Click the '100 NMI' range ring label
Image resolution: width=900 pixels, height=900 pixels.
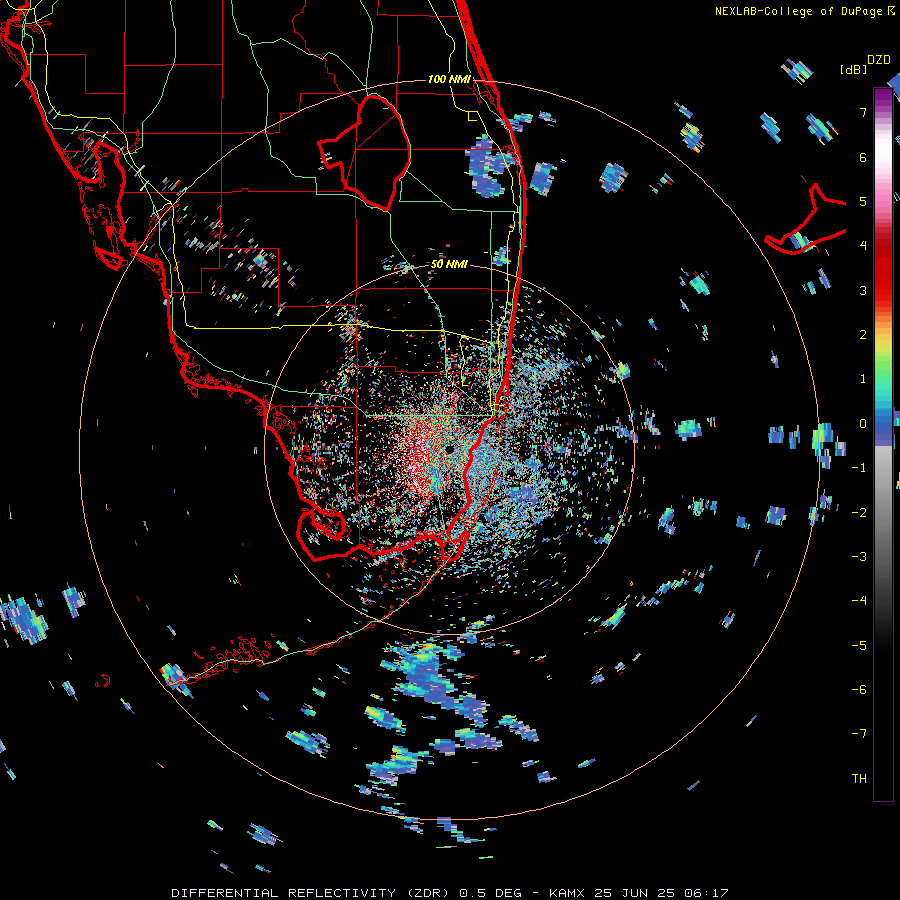coord(449,79)
